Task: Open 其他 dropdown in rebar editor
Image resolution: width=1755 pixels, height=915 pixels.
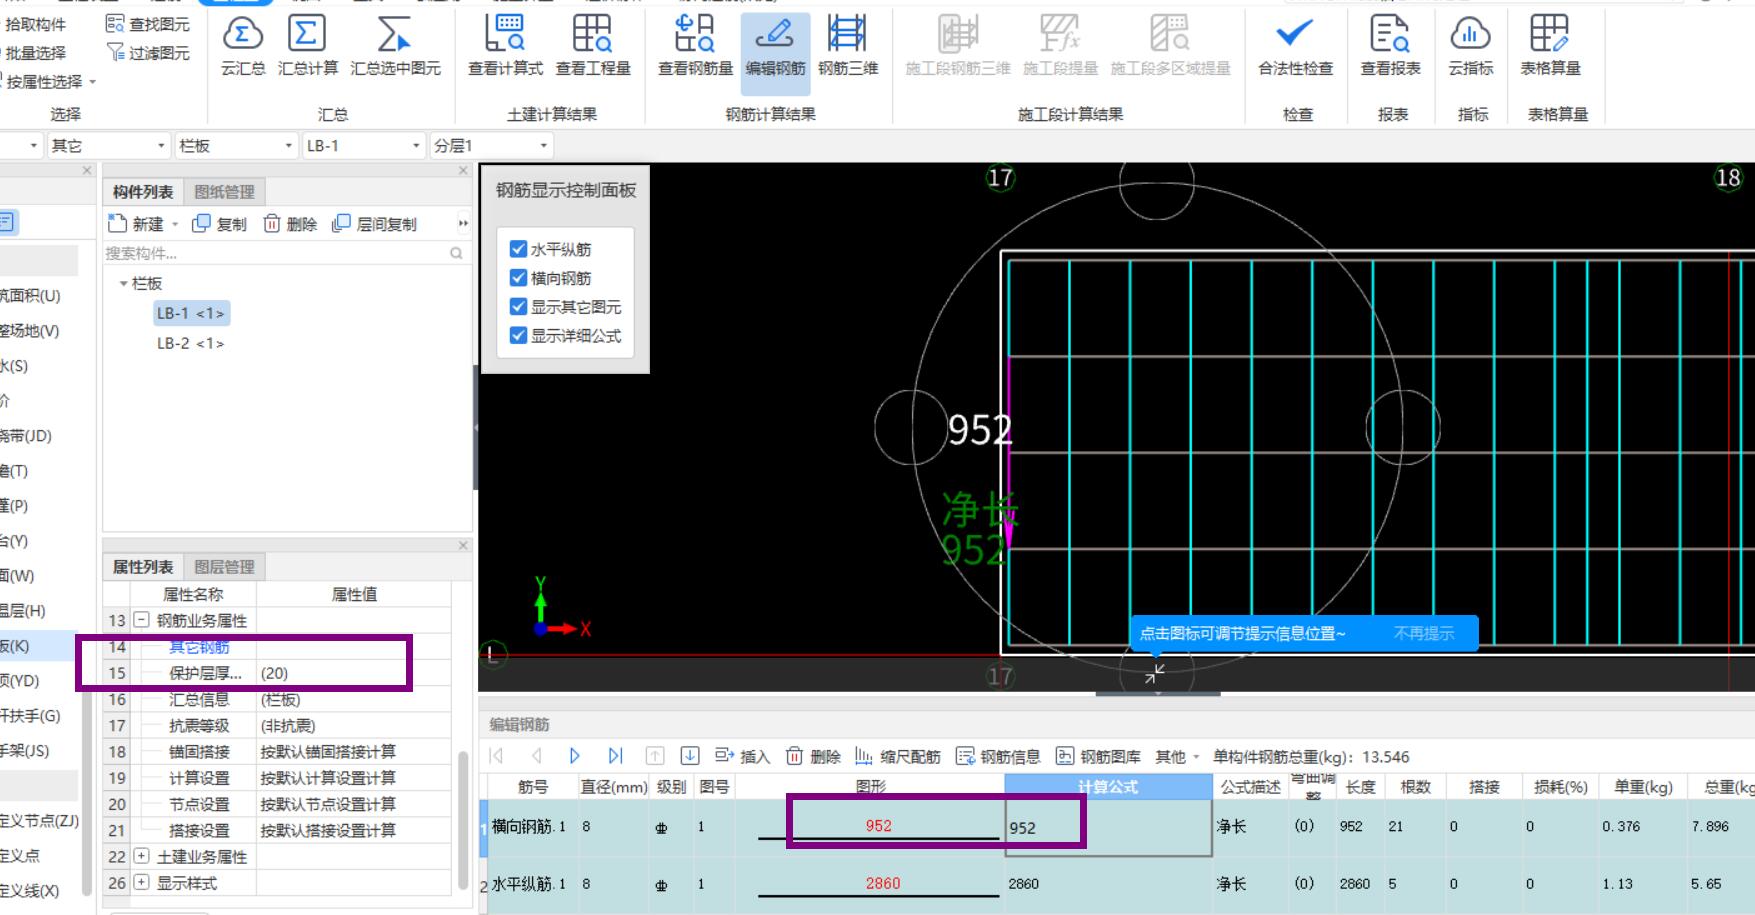Action: point(1177,756)
